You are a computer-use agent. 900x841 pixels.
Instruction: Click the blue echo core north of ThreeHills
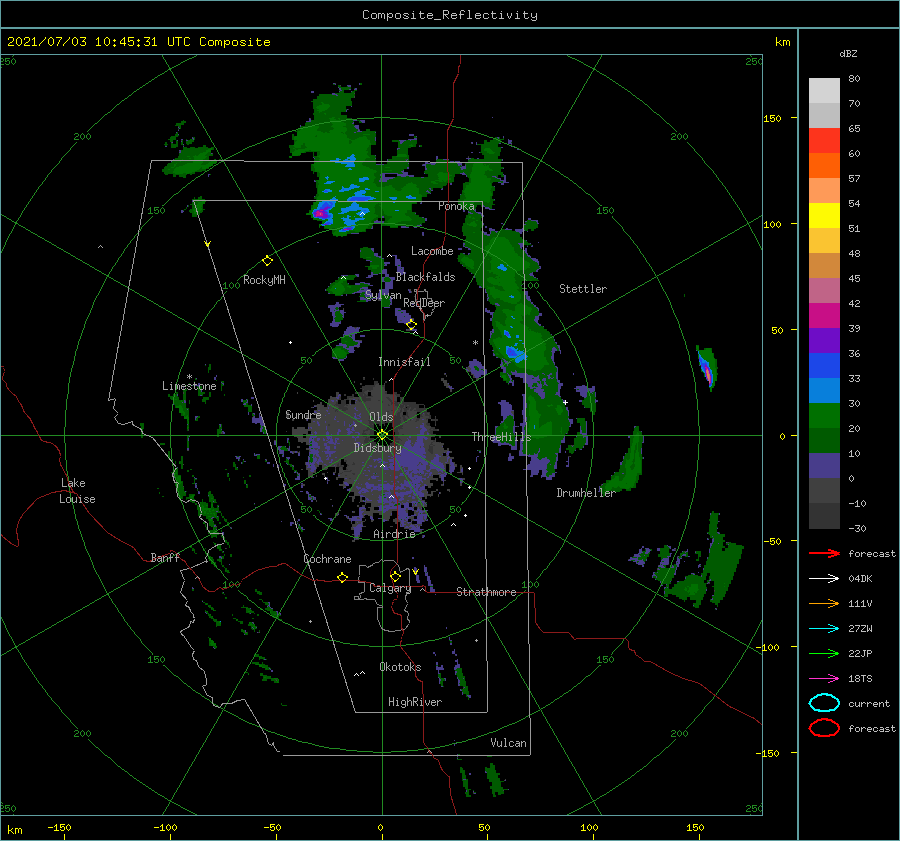[x=514, y=353]
